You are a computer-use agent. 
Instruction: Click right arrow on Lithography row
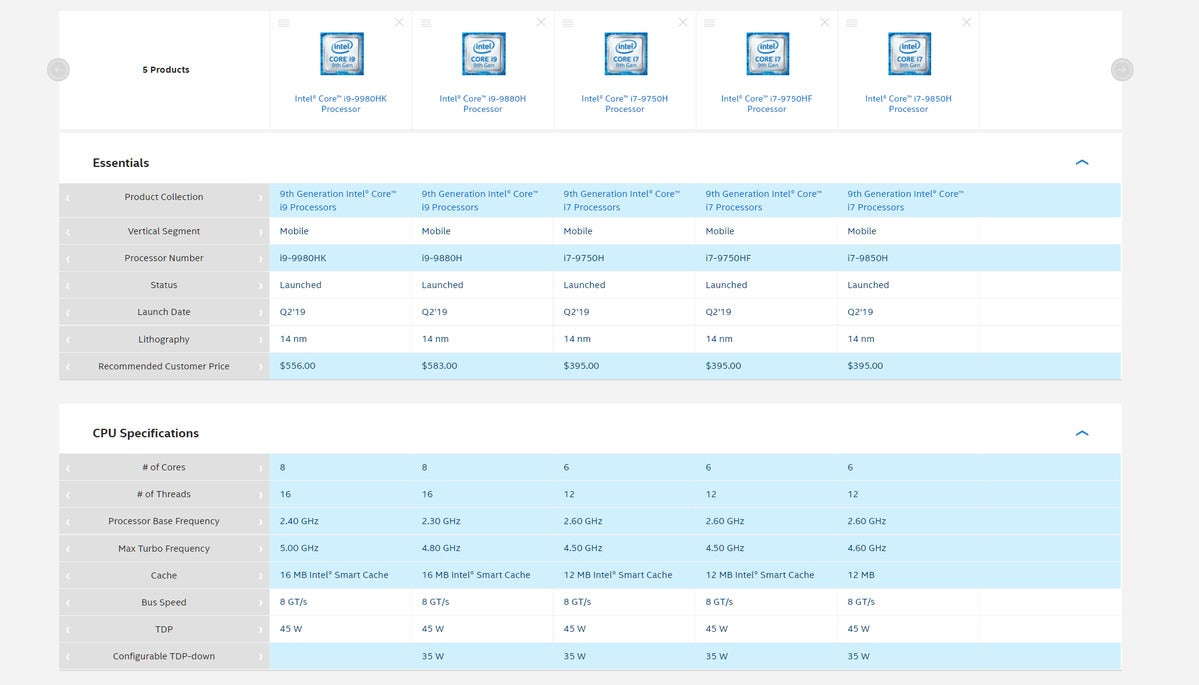pyautogui.click(x=261, y=339)
